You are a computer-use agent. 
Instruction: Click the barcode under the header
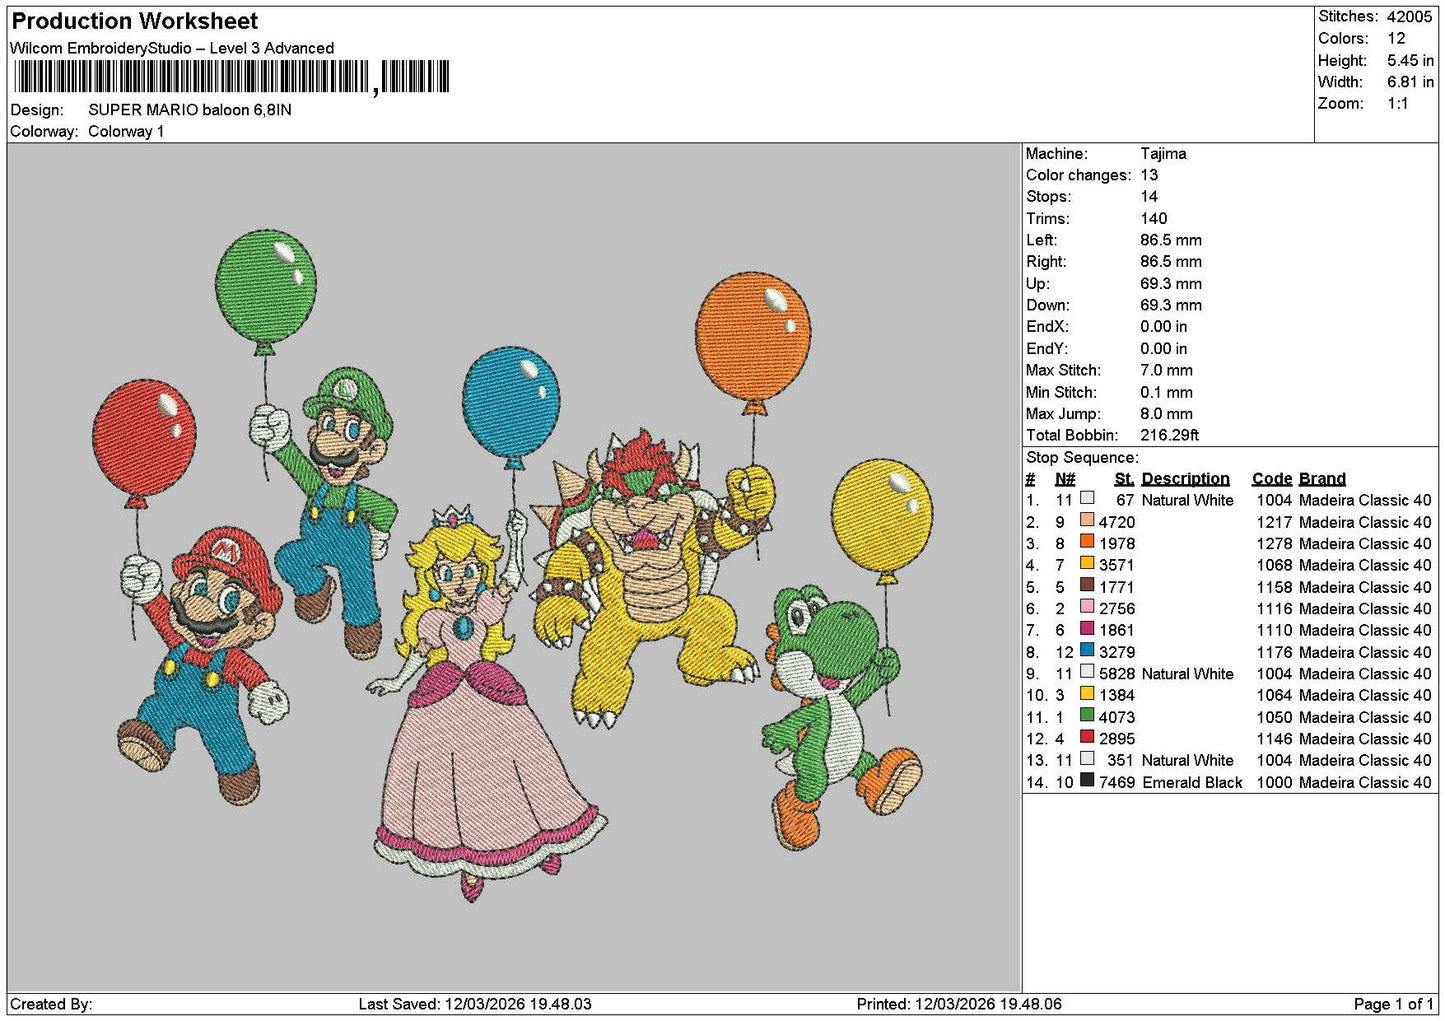[x=231, y=77]
